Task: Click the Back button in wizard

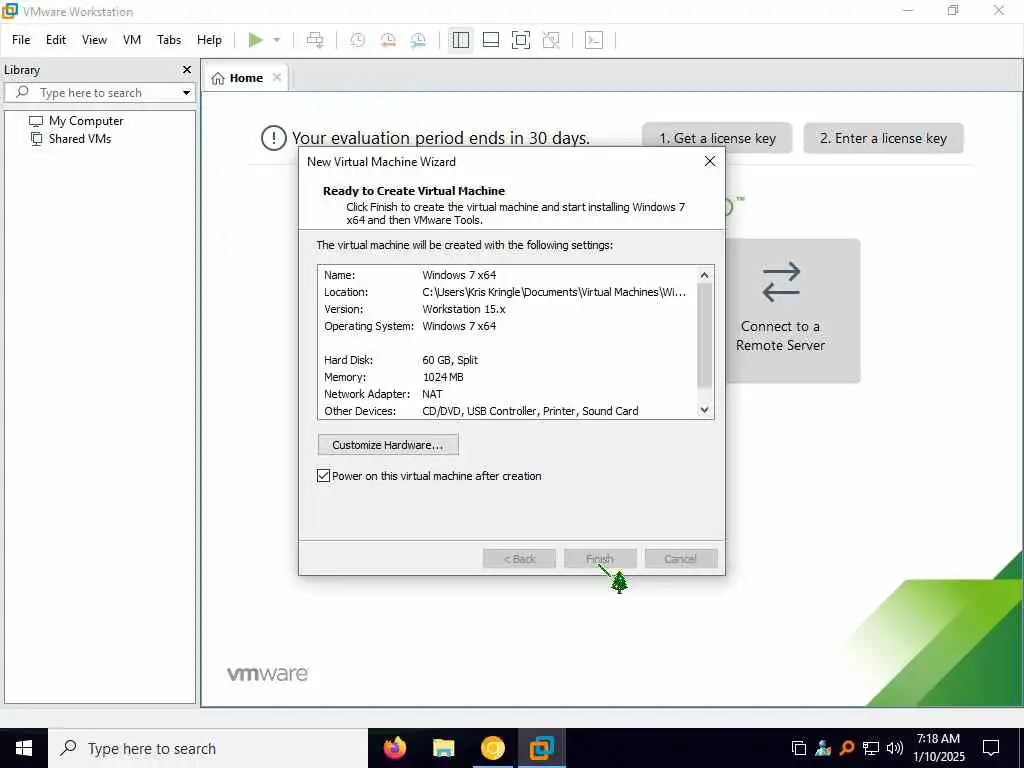Action: click(519, 559)
